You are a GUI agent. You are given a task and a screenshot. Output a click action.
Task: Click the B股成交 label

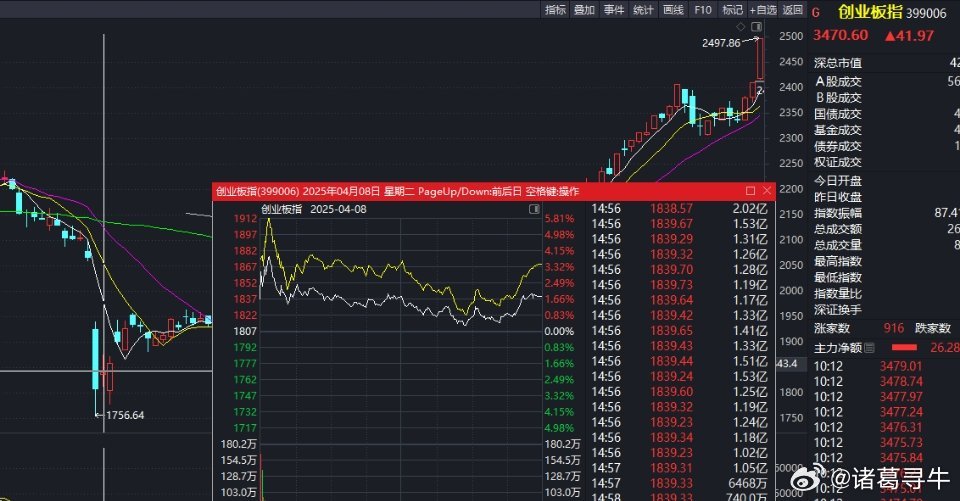coord(838,97)
